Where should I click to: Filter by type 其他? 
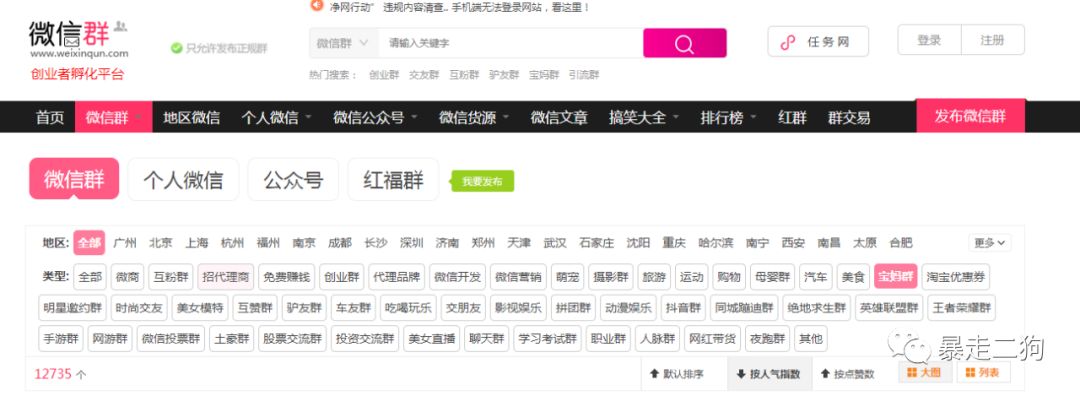pyautogui.click(x=810, y=339)
